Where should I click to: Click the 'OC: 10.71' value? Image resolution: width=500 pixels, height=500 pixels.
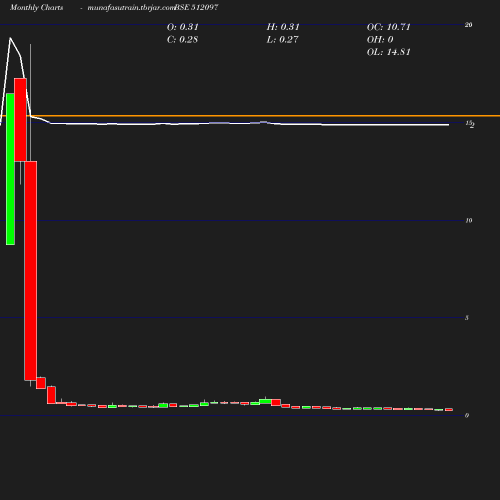389,27
